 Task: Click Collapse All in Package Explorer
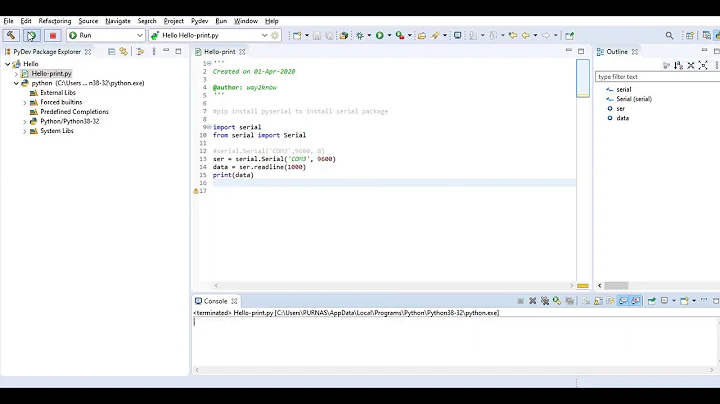pos(112,52)
